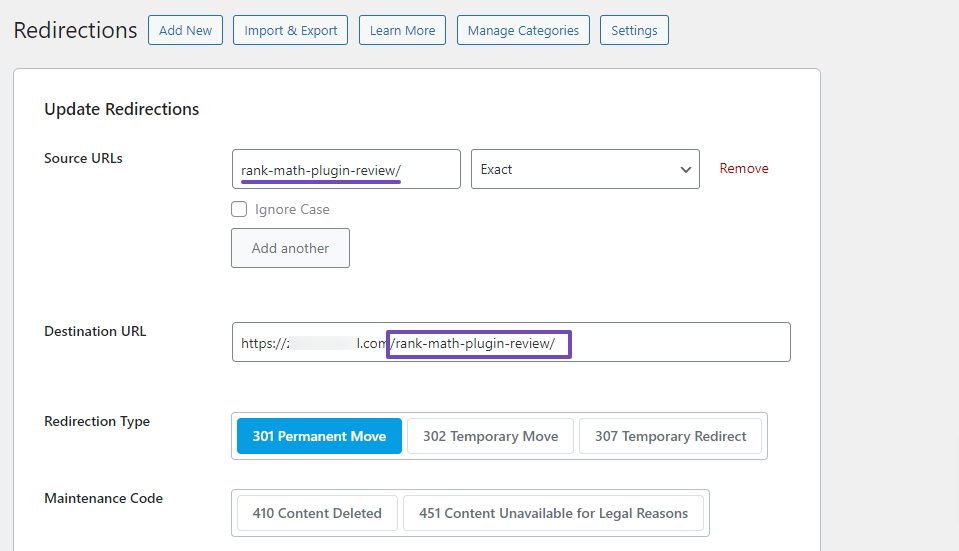Focus the Destination URL field
This screenshot has width=959, height=551.
click(x=511, y=342)
